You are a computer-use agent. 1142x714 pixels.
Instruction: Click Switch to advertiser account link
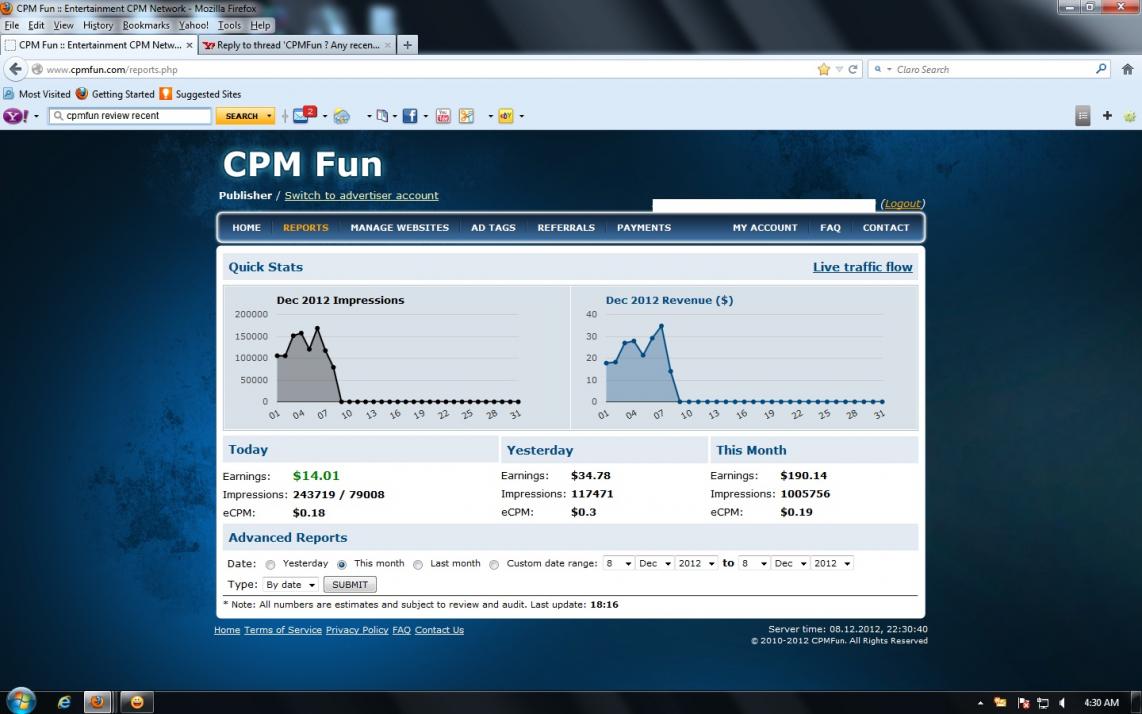click(x=361, y=195)
